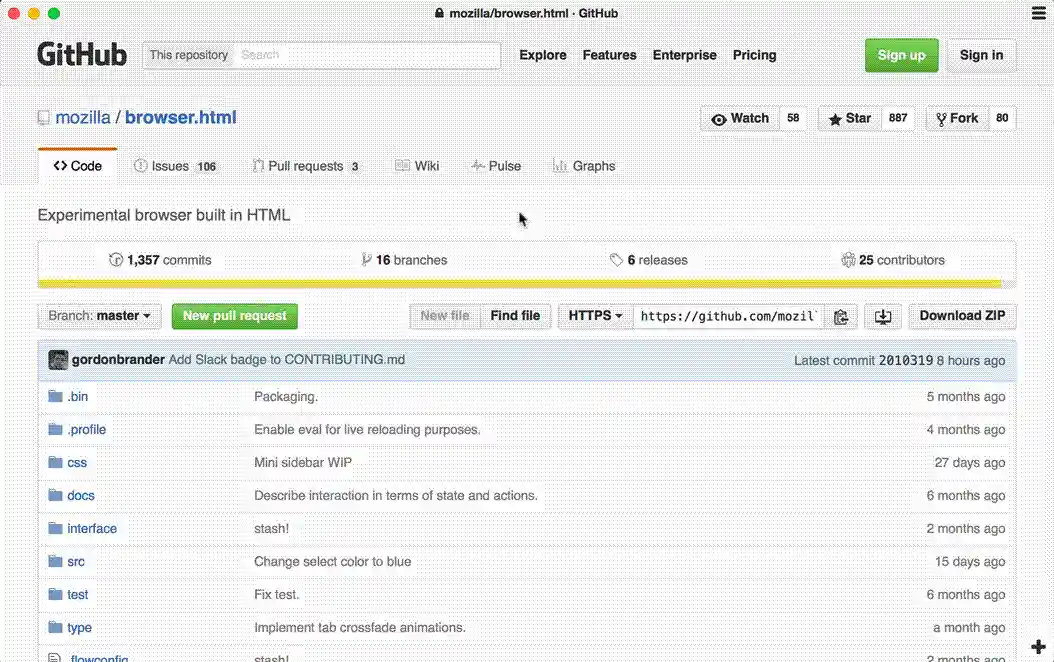This screenshot has width=1054, height=662.
Task: Switch 'This repository' search scope
Action: click(x=189, y=55)
